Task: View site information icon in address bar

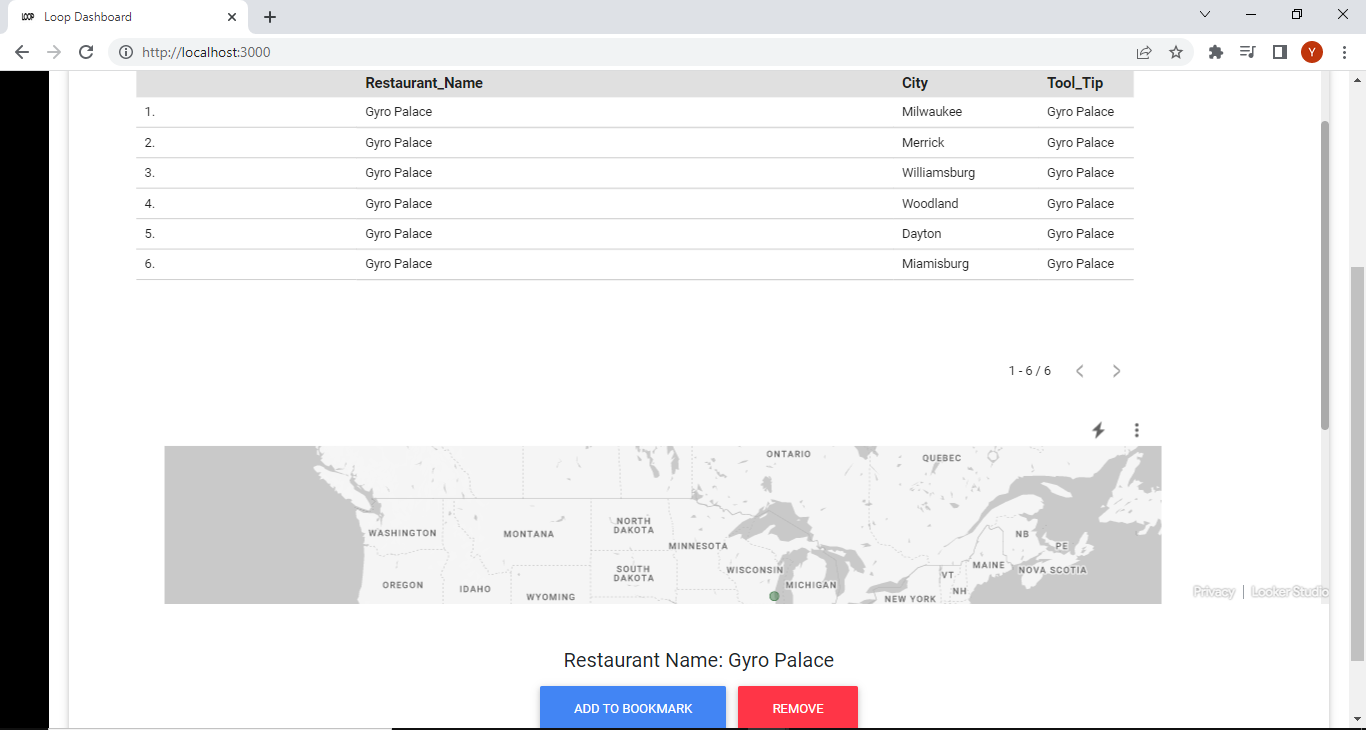Action: [x=126, y=52]
